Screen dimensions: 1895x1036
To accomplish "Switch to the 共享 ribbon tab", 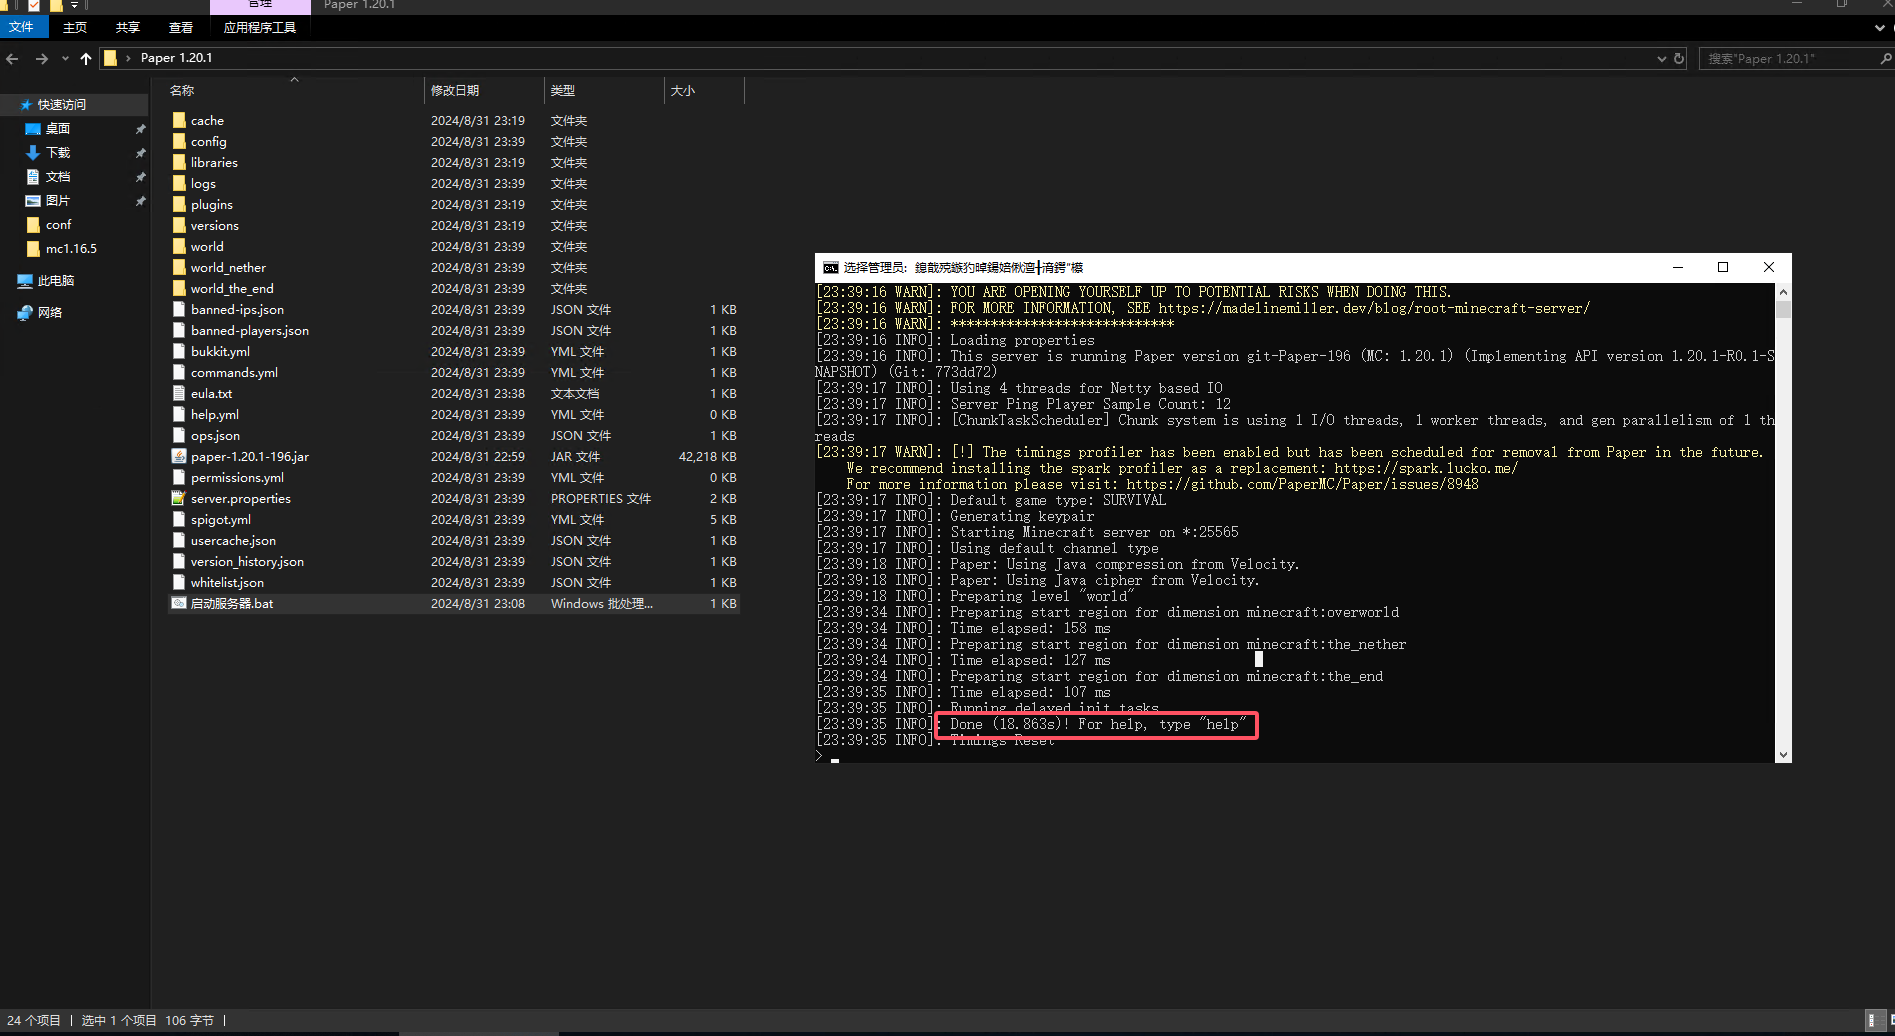I will click(x=128, y=27).
